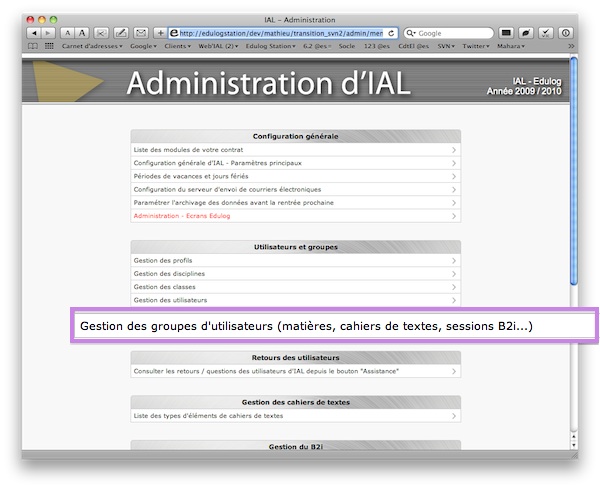Click the envelope mail icon in toolbar

coord(141,33)
